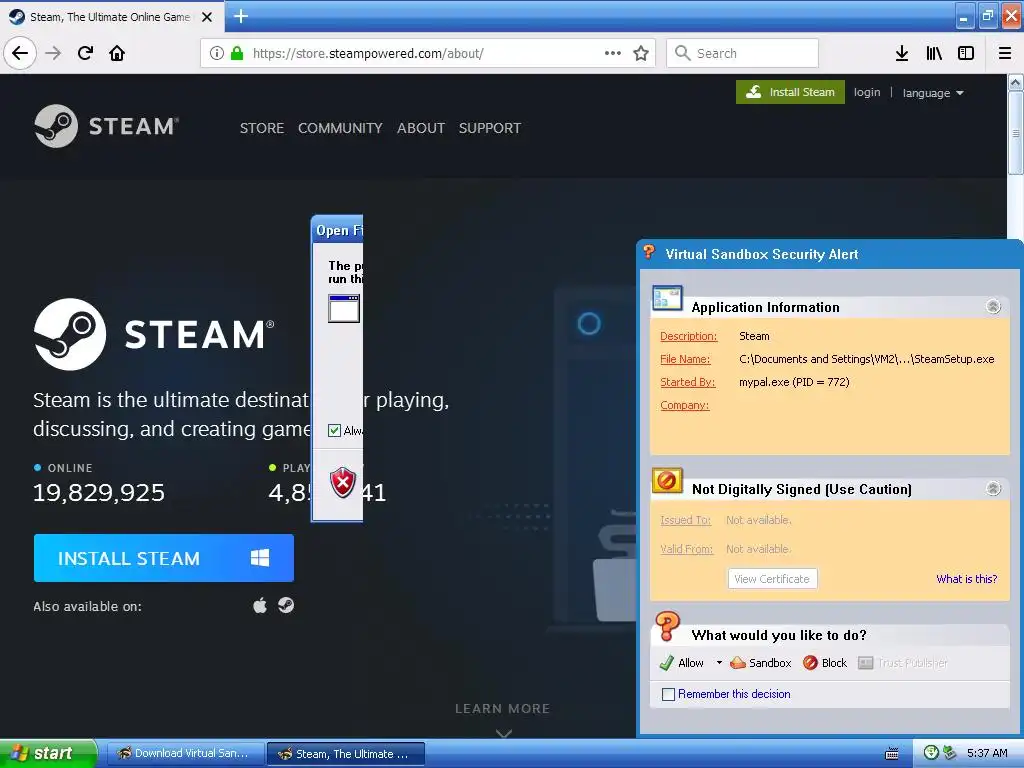Click the Company label link

click(x=684, y=406)
